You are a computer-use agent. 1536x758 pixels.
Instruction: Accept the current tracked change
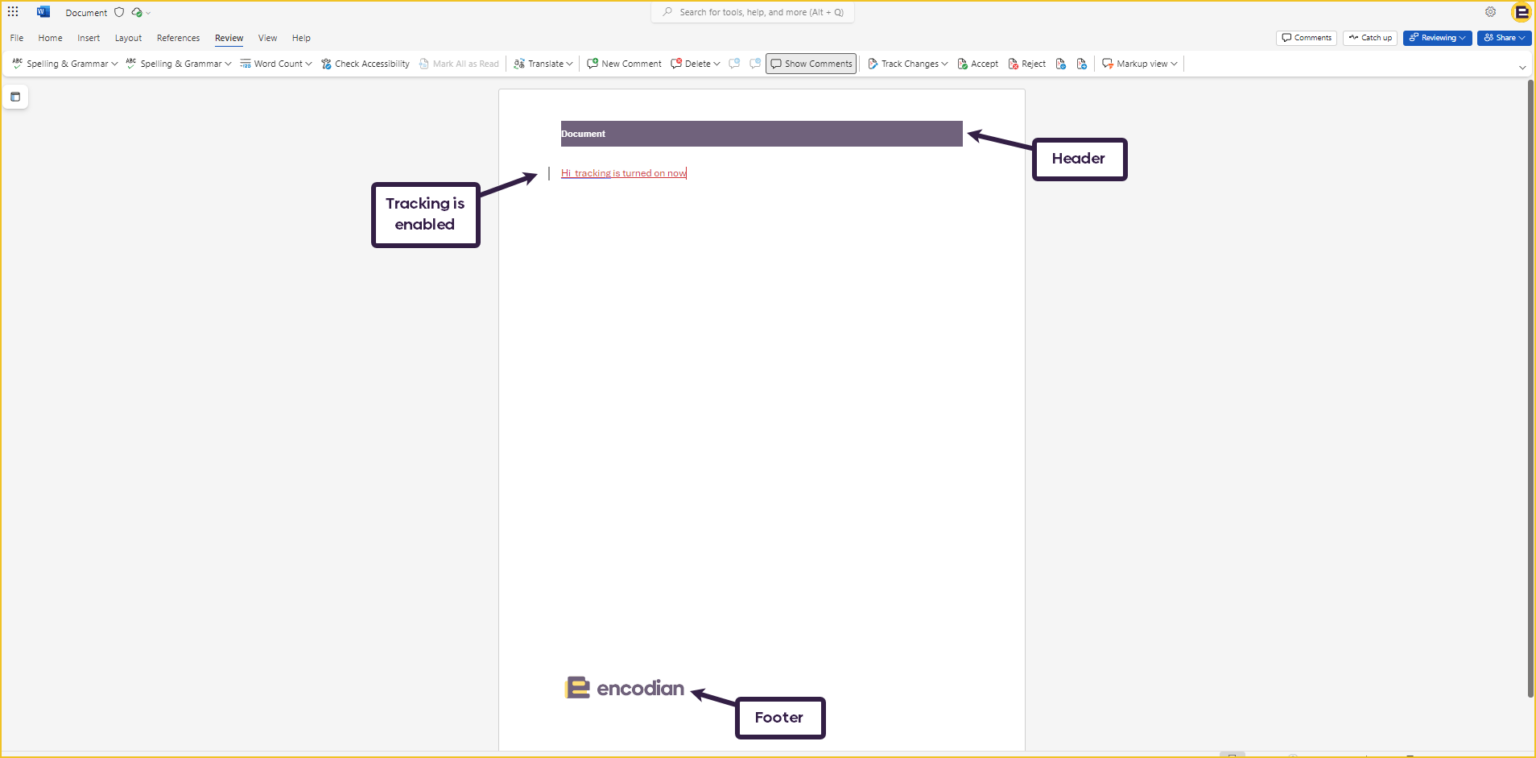coord(977,63)
